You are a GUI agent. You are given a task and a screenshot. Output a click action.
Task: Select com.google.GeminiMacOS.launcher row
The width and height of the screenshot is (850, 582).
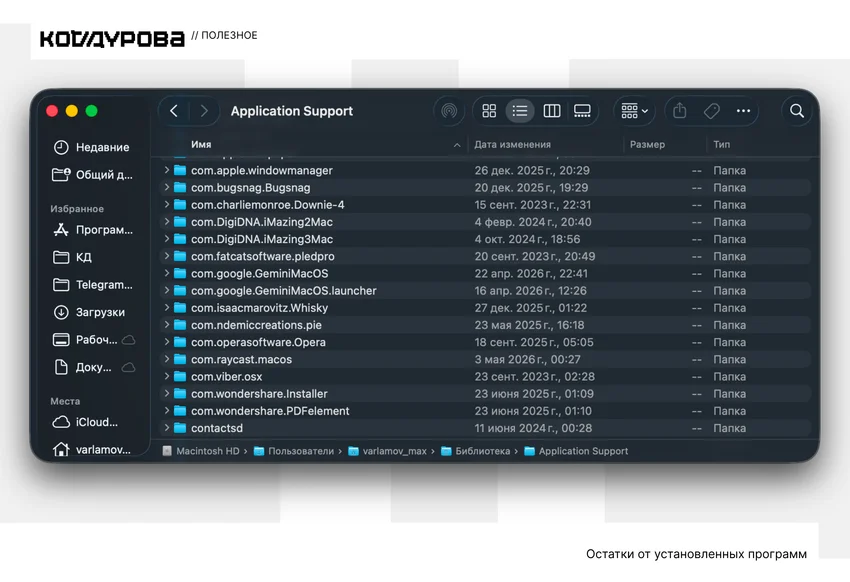coord(485,290)
